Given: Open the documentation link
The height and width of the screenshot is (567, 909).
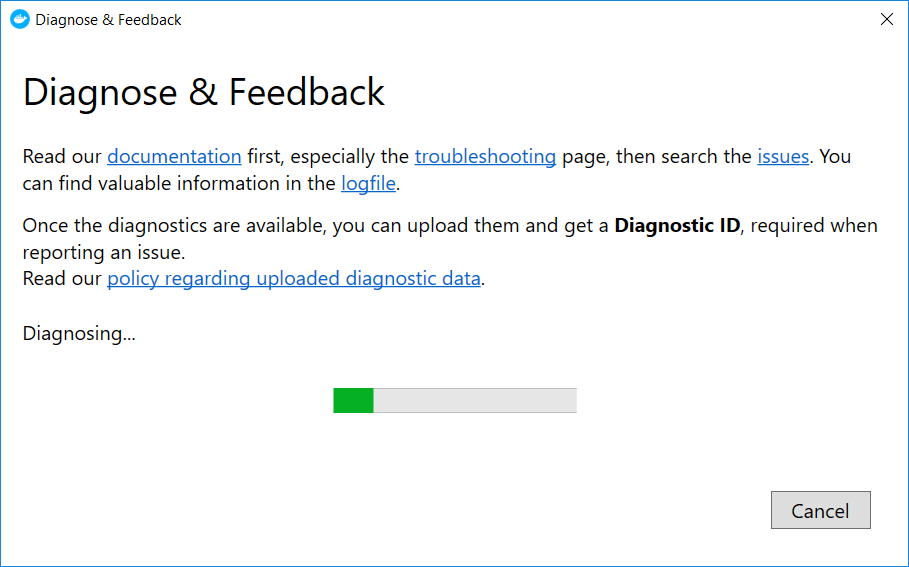Looking at the screenshot, I should [174, 156].
